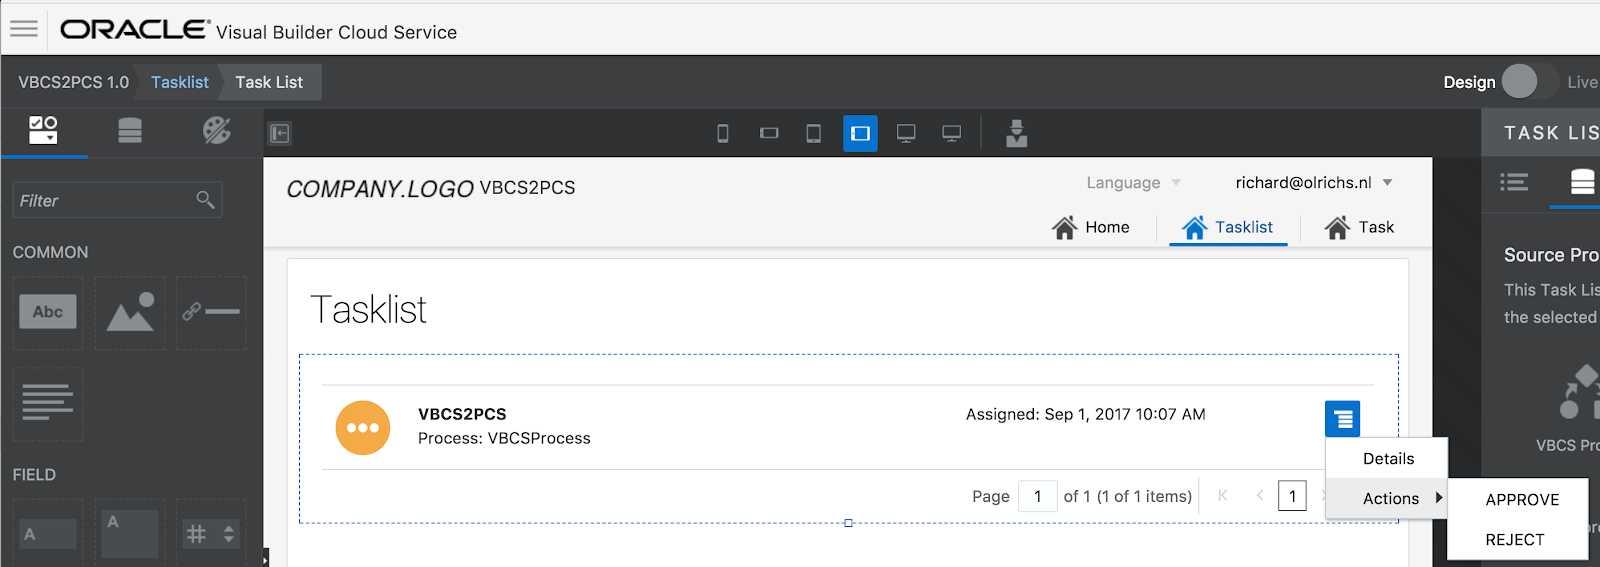Image resolution: width=1600 pixels, height=567 pixels.
Task: Open the property inspector list tab icon
Action: [1514, 182]
